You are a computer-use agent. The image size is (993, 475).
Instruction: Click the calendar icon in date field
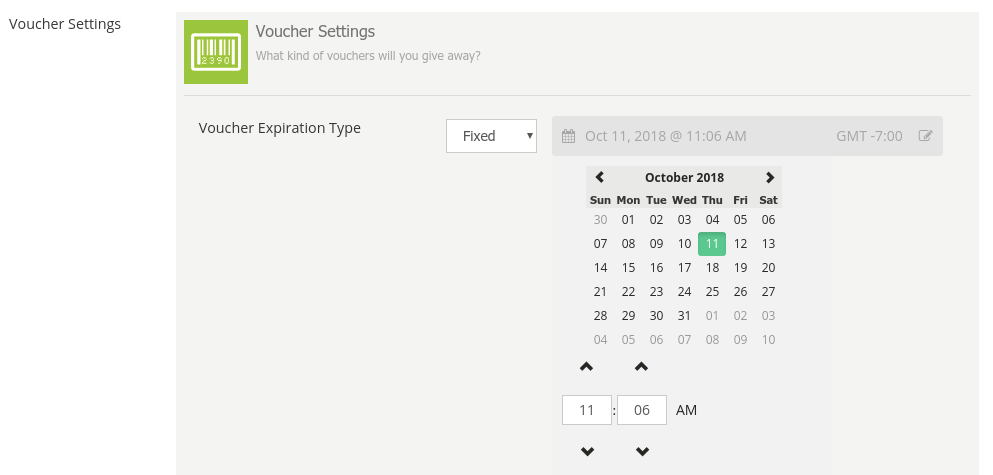(568, 136)
